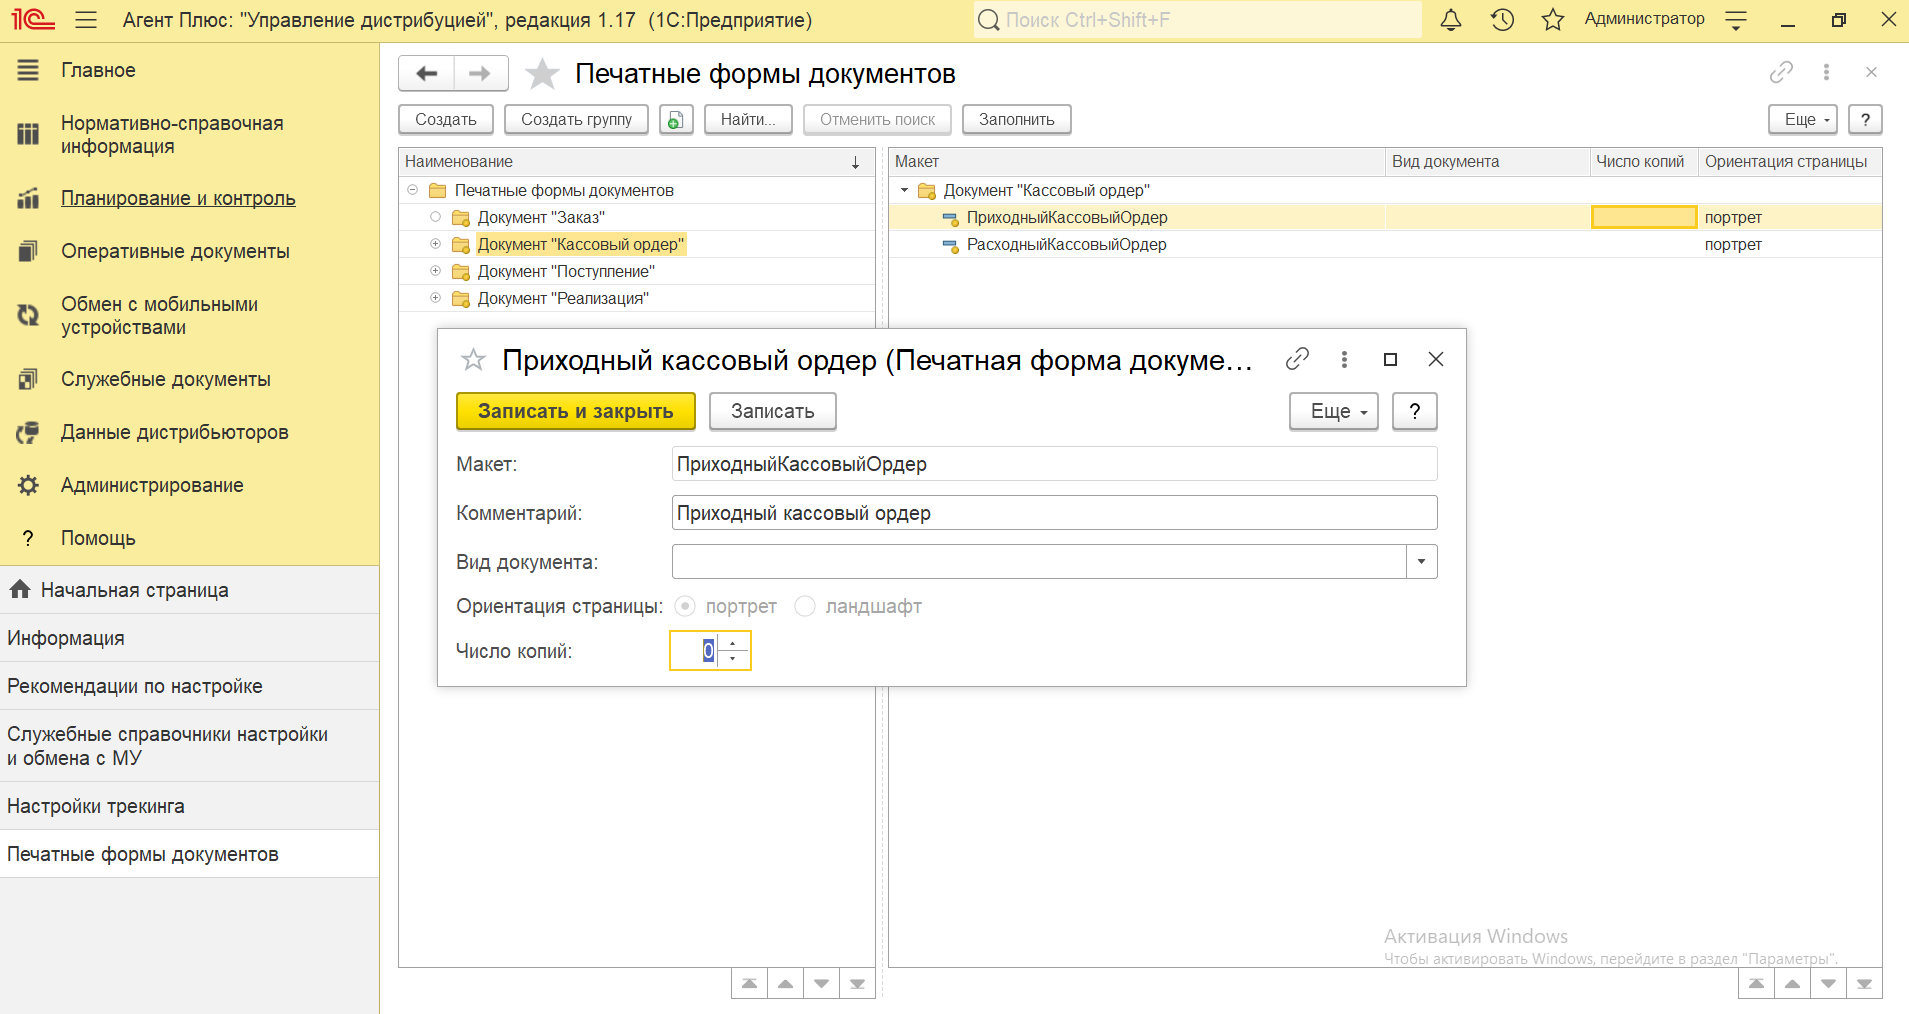
Task: Open the Еще dropdown in the dialog
Action: coord(1333,411)
